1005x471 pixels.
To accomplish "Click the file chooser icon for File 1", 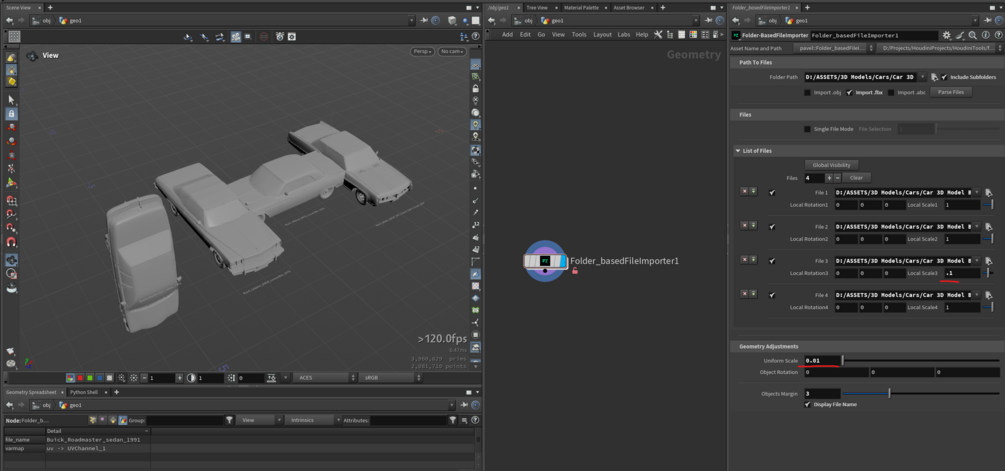I will coord(988,192).
